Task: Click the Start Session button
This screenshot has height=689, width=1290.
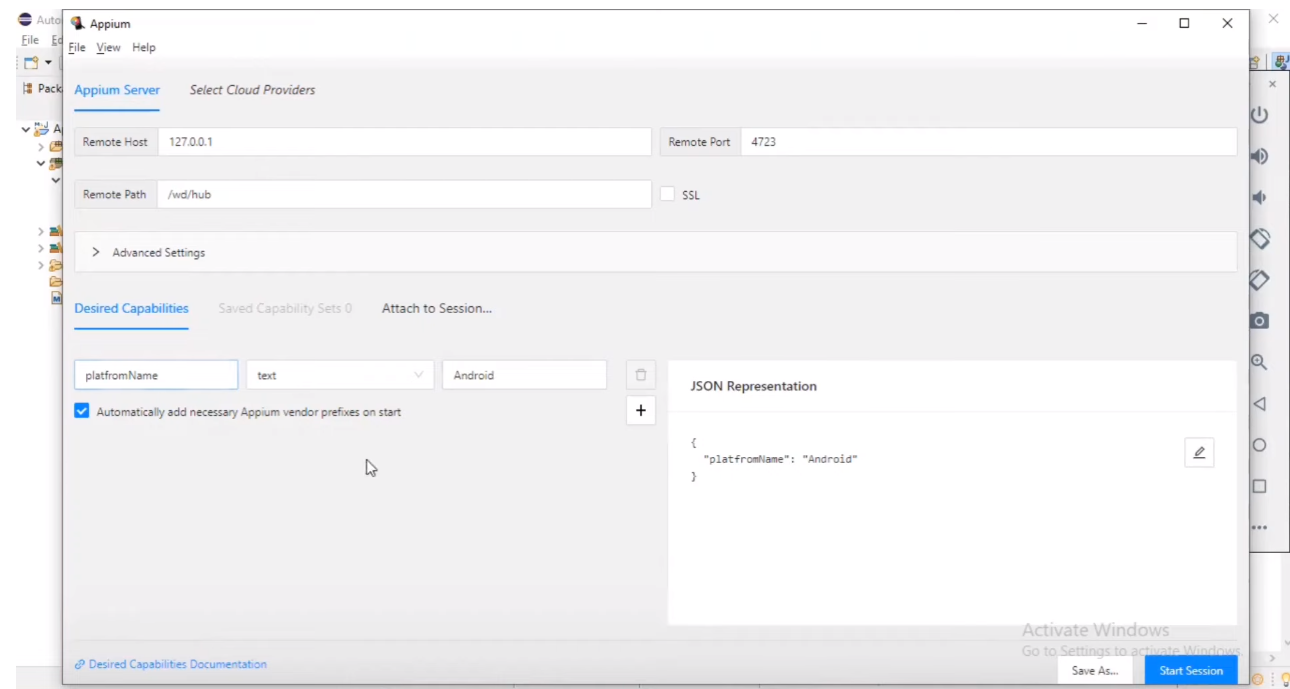Action: tap(1191, 670)
